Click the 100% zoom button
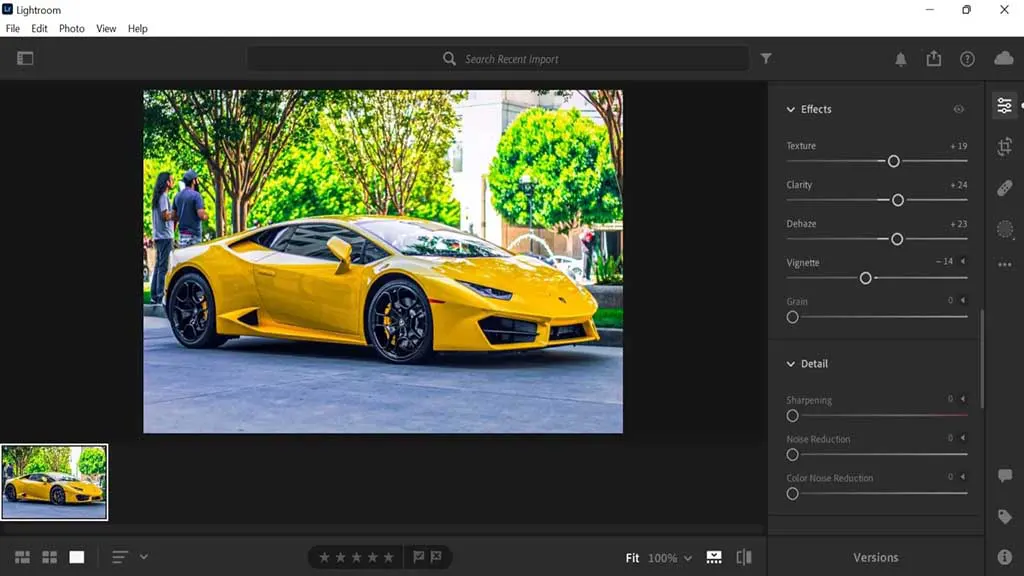 coord(662,558)
